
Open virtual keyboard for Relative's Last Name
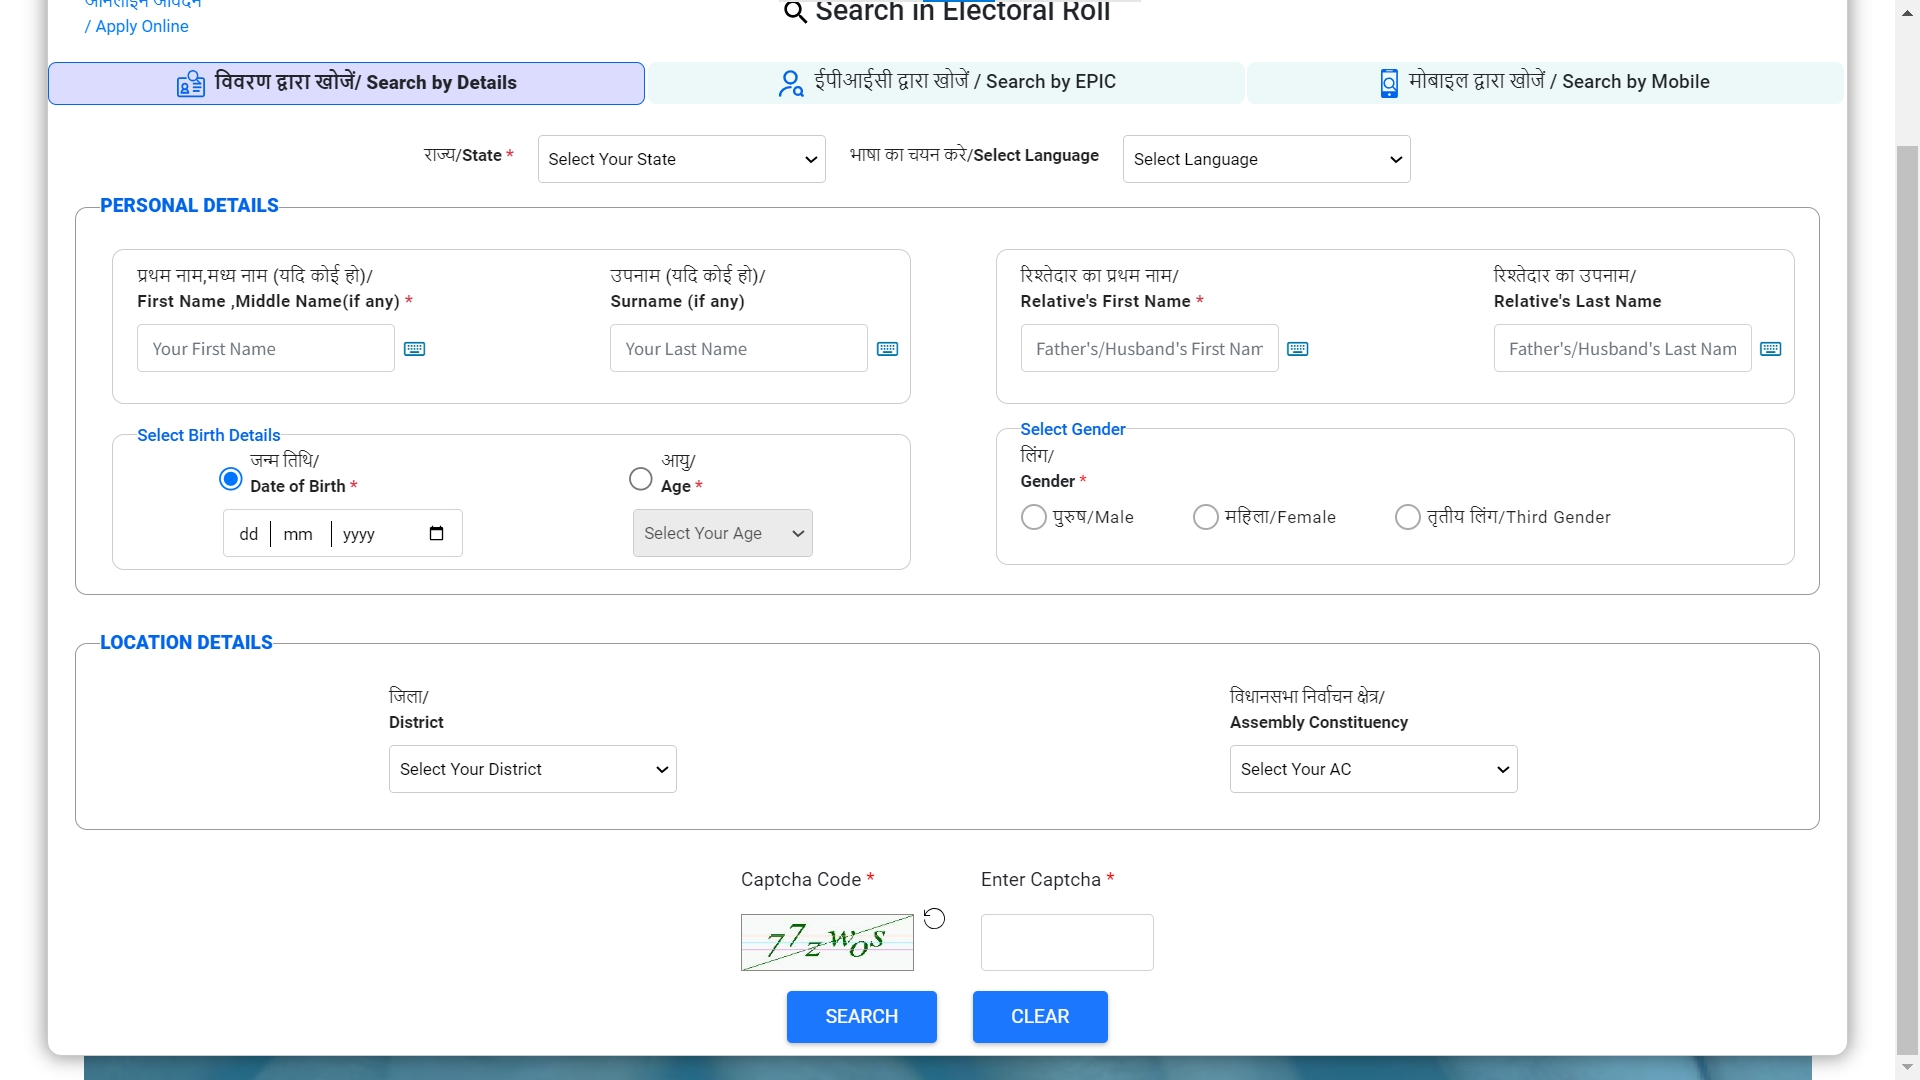1770,349
